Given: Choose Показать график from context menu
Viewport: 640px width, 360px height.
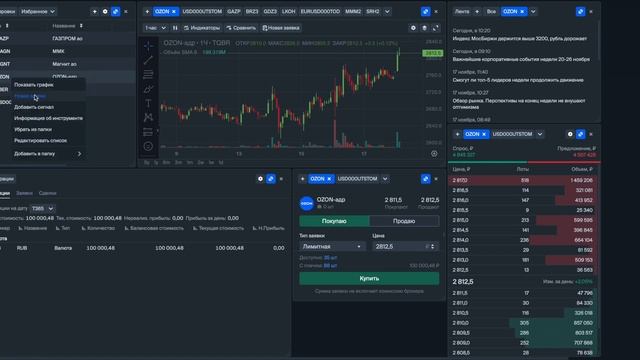Looking at the screenshot, I should 34,85.
